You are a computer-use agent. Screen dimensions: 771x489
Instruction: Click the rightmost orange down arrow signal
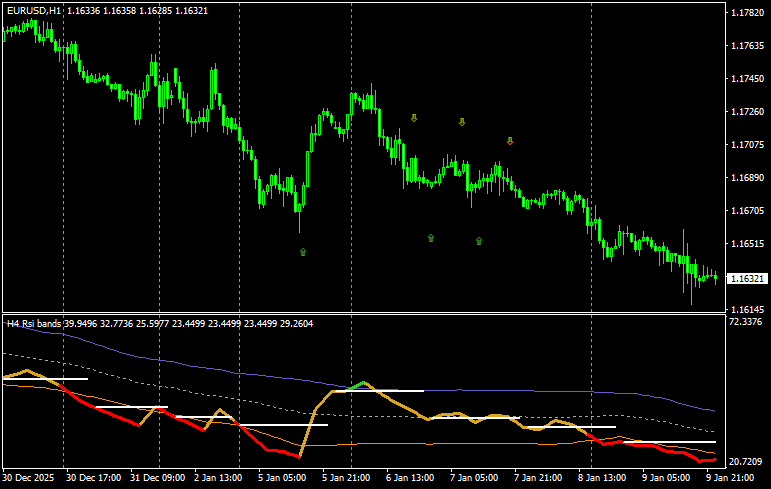[510, 141]
